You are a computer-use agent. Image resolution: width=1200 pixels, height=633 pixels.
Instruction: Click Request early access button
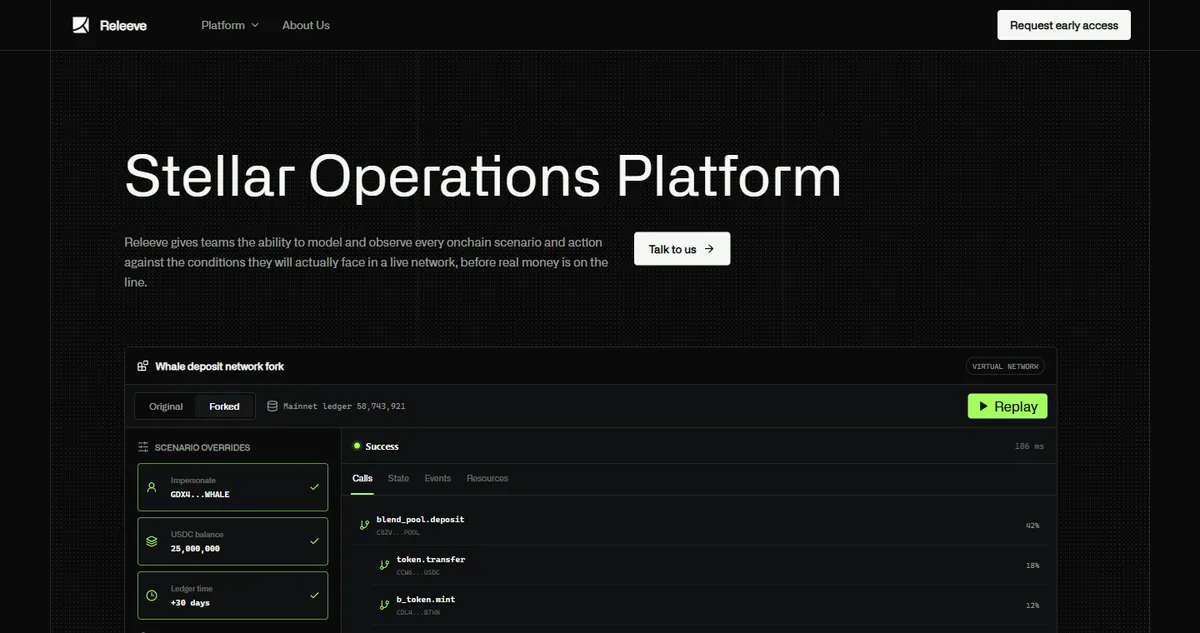pyautogui.click(x=1064, y=25)
